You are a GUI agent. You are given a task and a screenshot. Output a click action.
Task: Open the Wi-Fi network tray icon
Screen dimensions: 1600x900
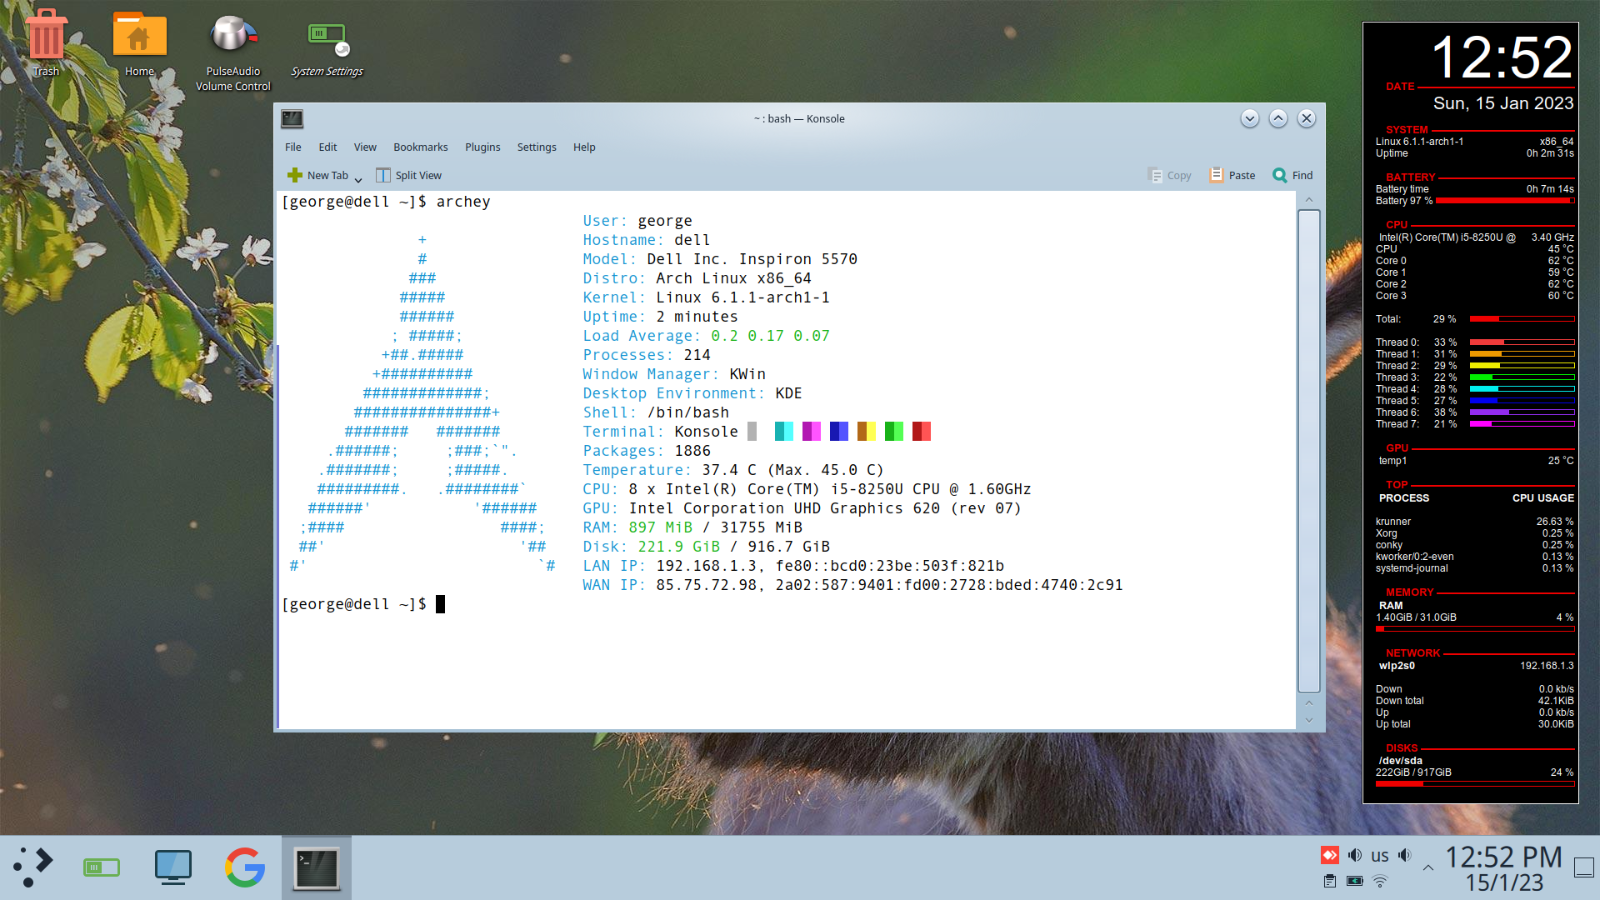click(1380, 881)
